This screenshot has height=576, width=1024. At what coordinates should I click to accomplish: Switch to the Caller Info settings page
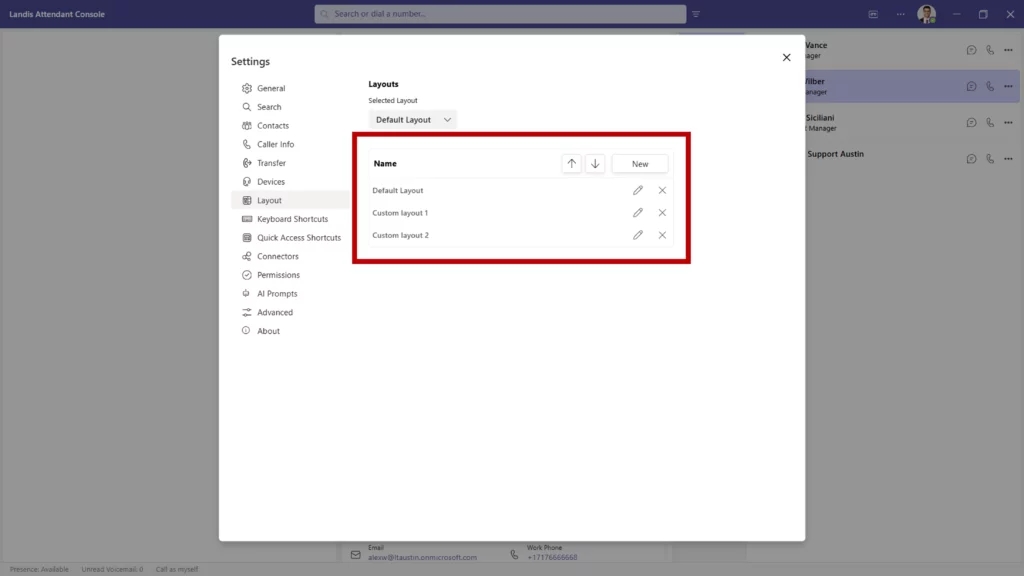tap(275, 144)
